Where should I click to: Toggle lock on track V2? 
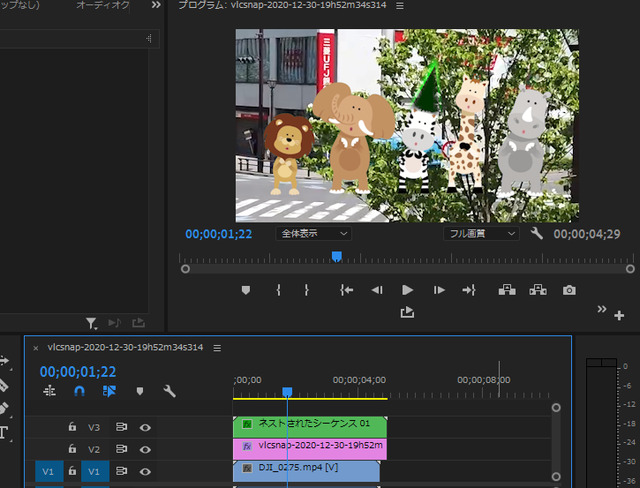click(x=72, y=449)
